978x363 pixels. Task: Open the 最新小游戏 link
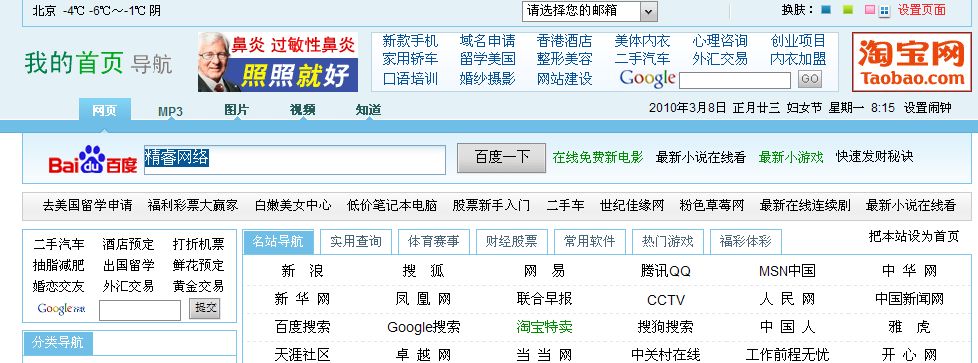[x=791, y=157]
